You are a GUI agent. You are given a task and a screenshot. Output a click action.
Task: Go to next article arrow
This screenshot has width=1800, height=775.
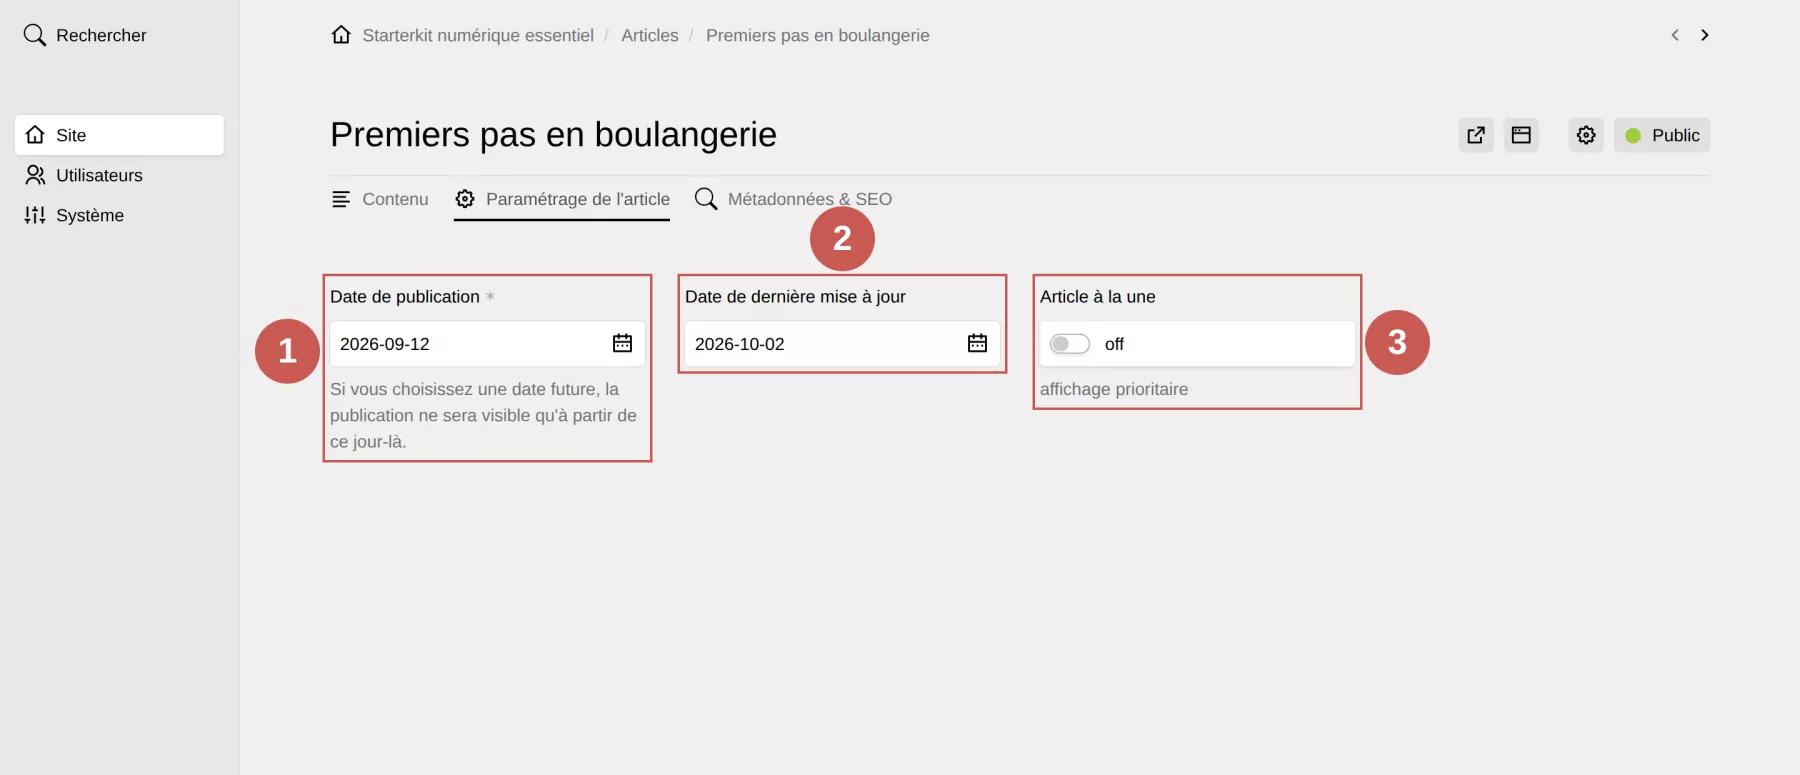coord(1705,35)
